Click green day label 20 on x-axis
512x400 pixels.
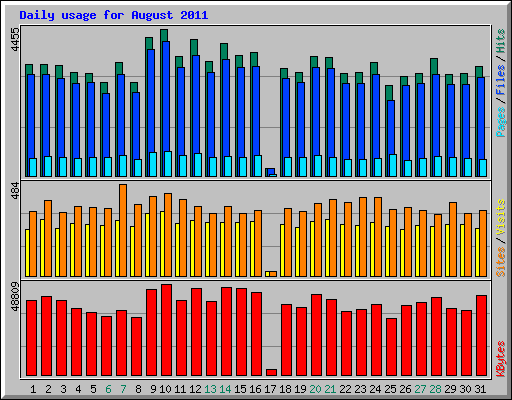click(x=315, y=389)
